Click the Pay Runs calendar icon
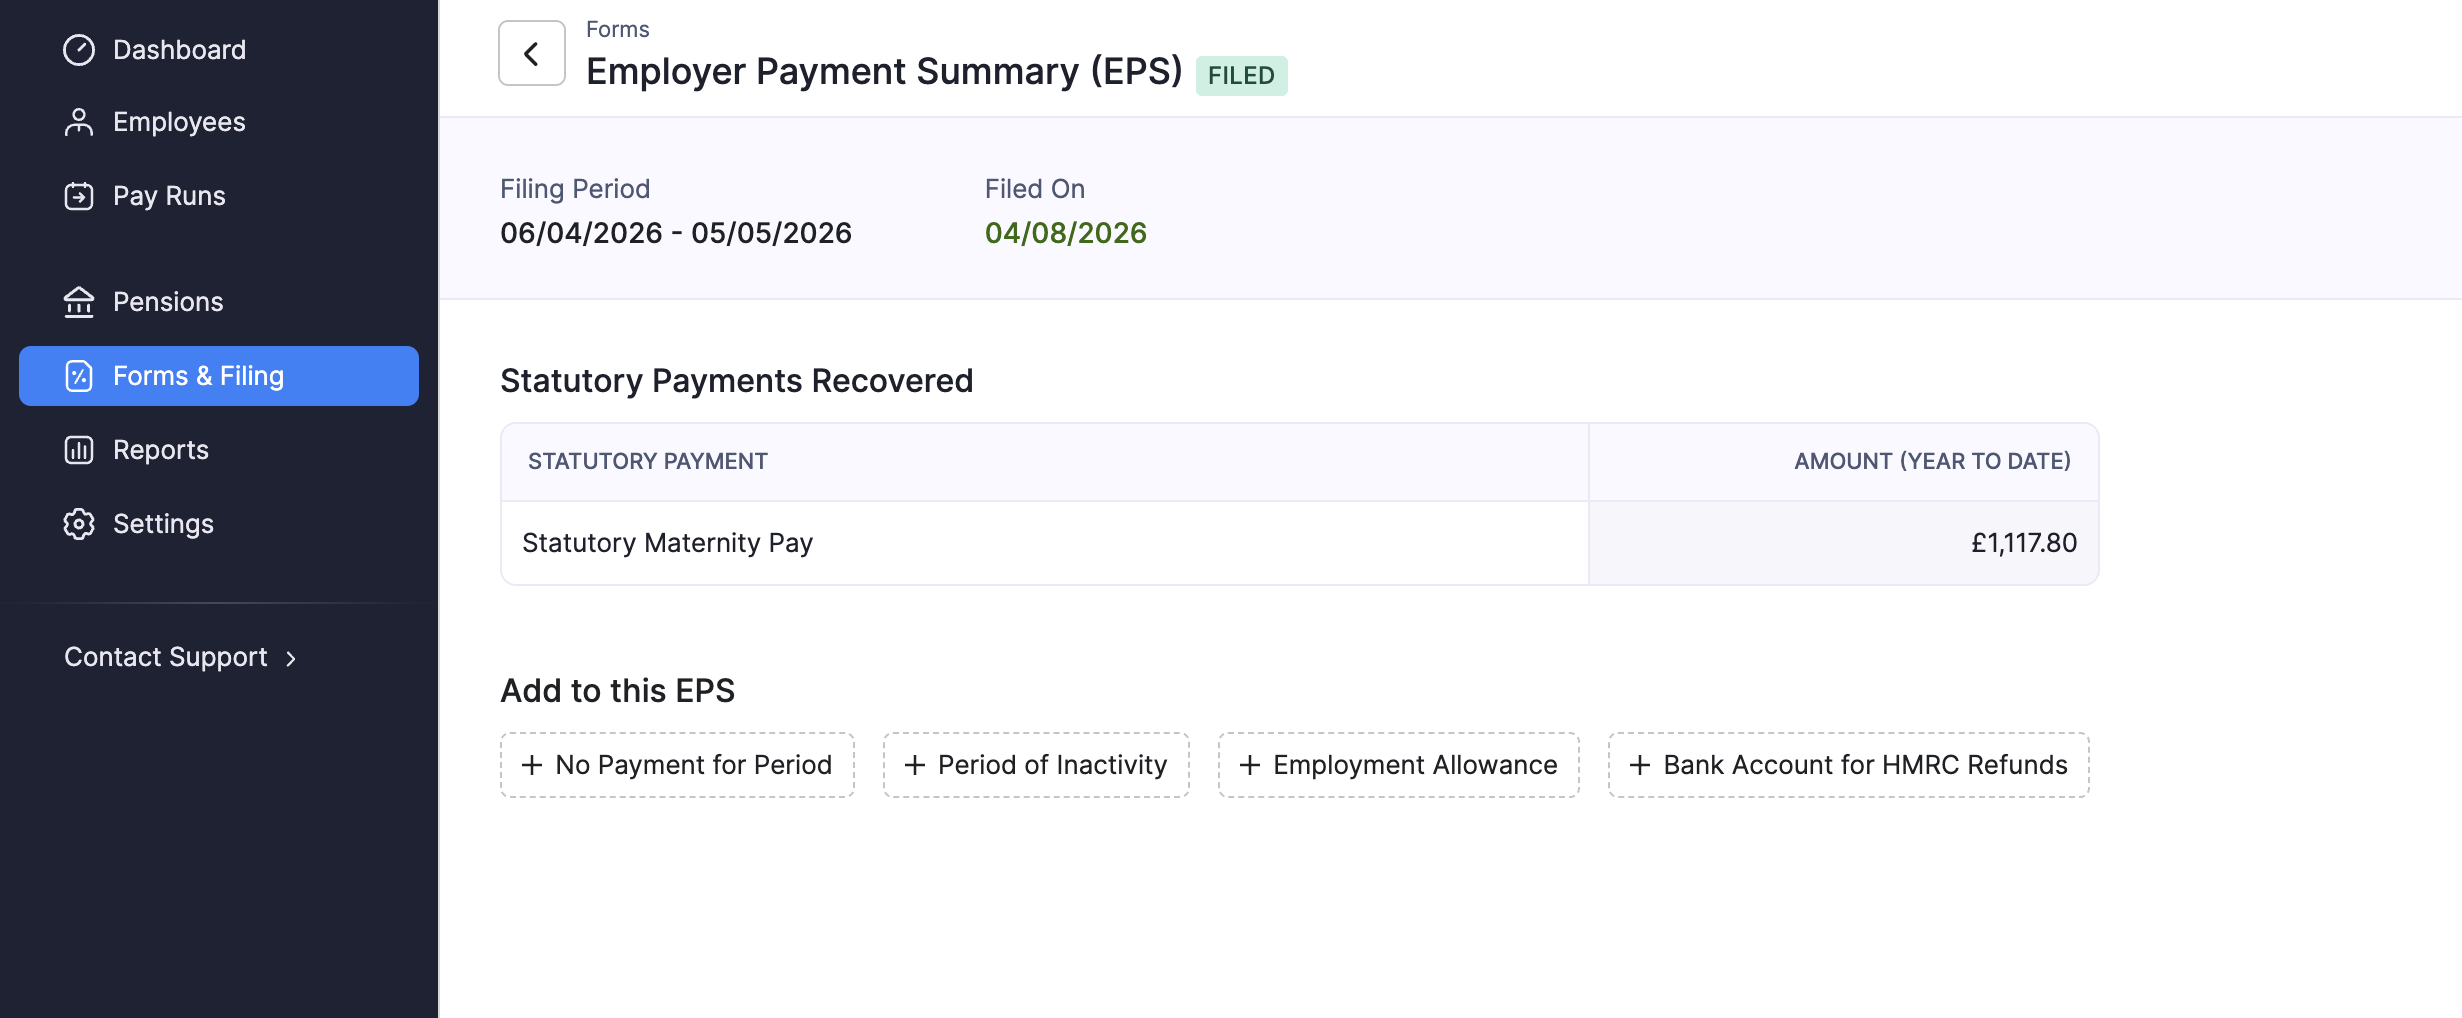 tap(79, 196)
